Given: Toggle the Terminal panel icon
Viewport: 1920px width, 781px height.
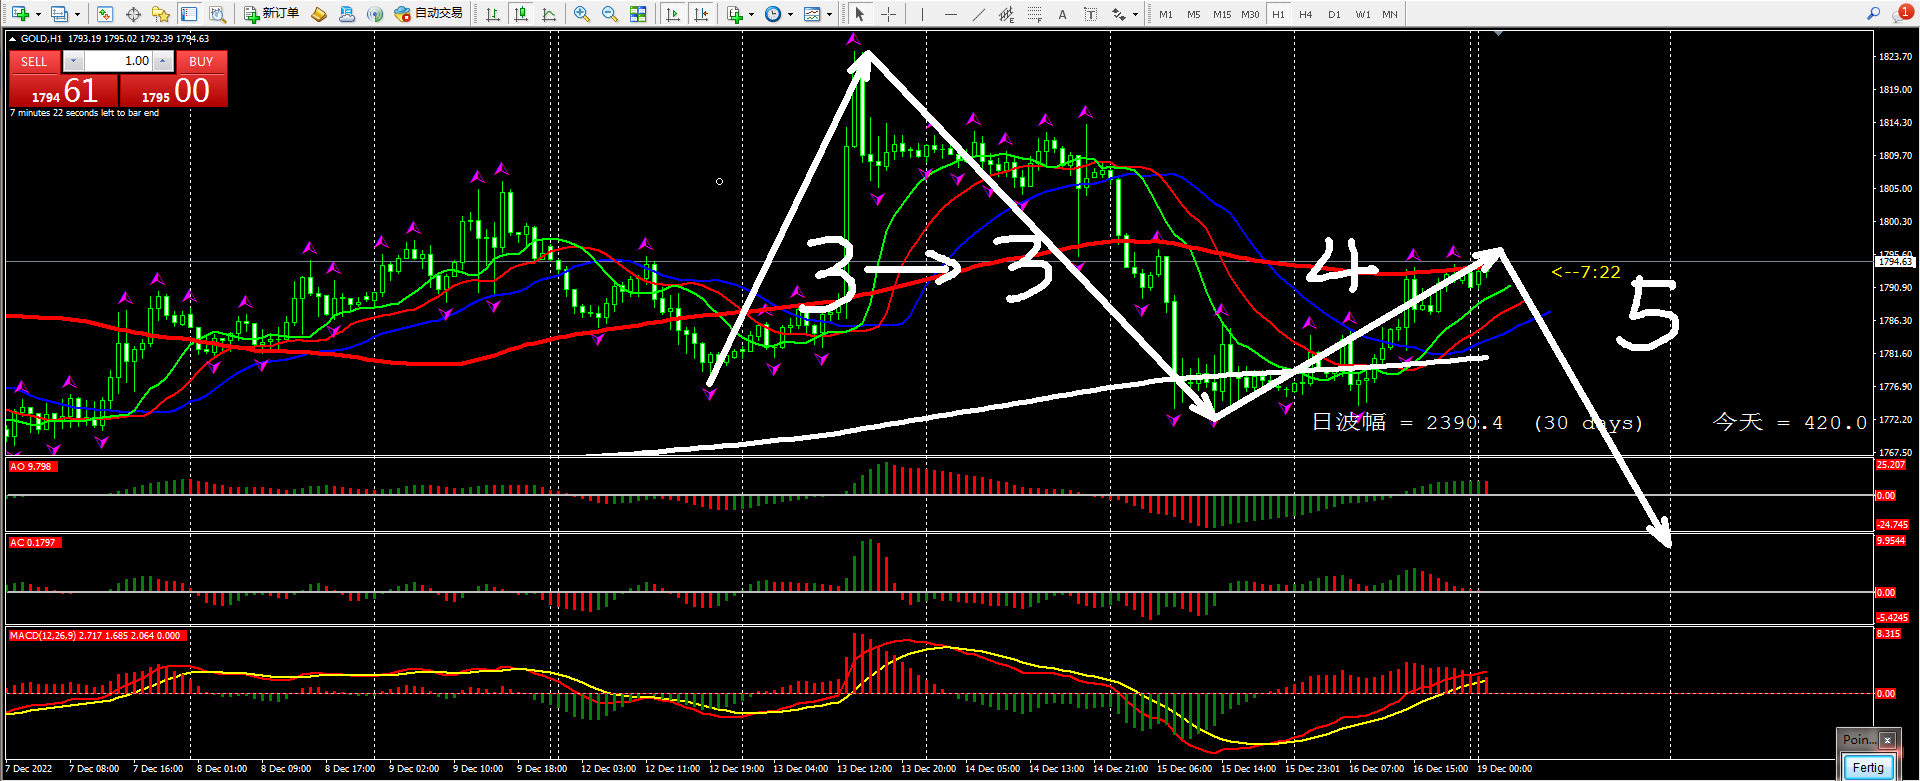Looking at the screenshot, I should [x=189, y=14].
